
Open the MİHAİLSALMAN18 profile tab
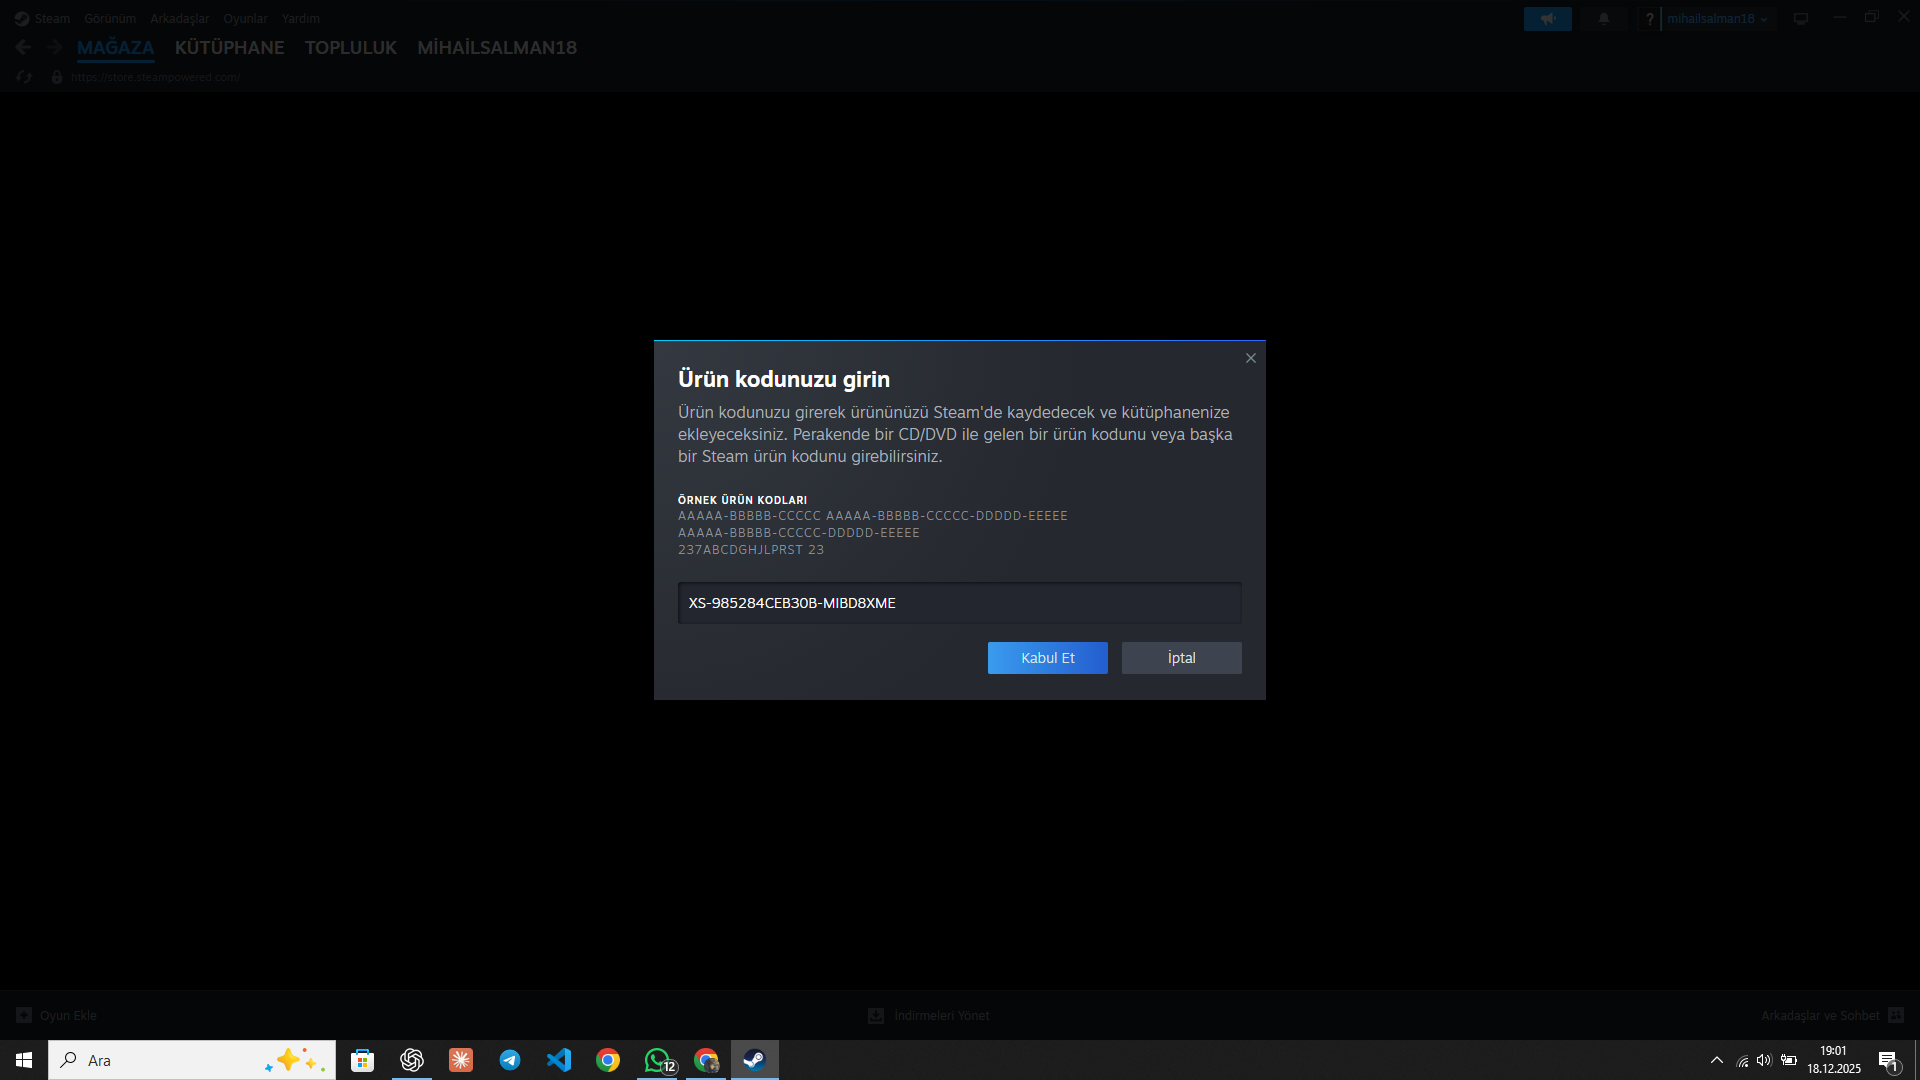pos(497,48)
